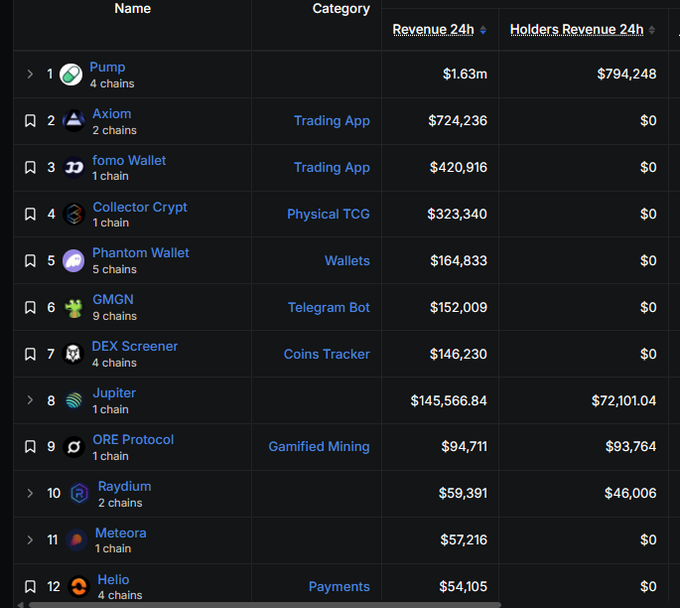Screen dimensions: 680x608
Task: Click the $724,236 revenue value
Action: click(x=458, y=121)
